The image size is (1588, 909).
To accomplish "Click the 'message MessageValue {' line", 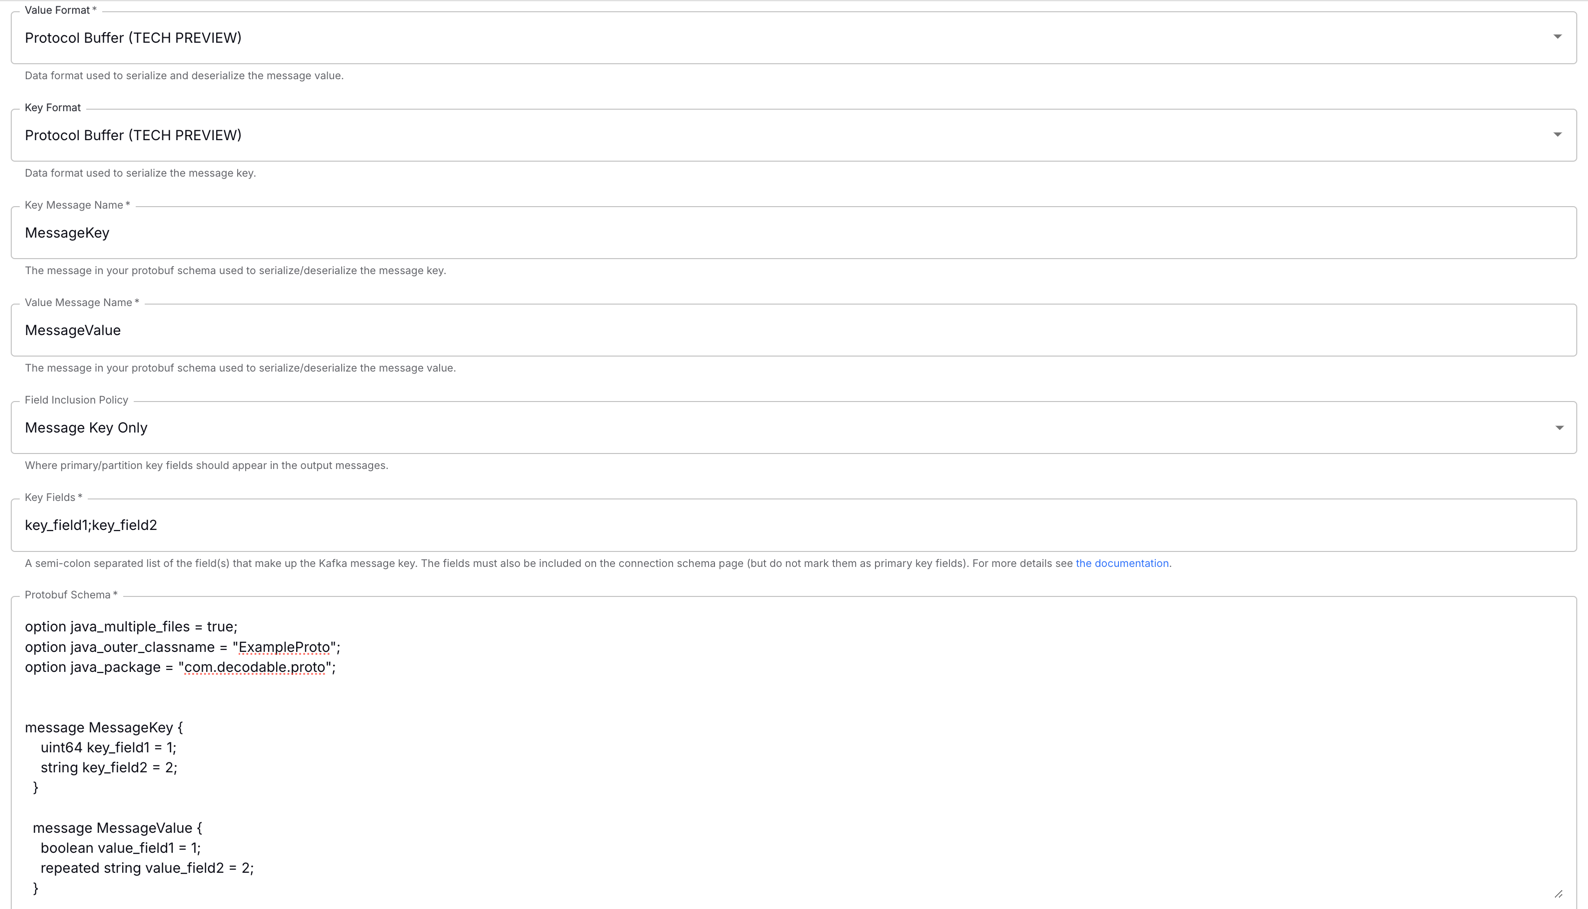I will 117,828.
